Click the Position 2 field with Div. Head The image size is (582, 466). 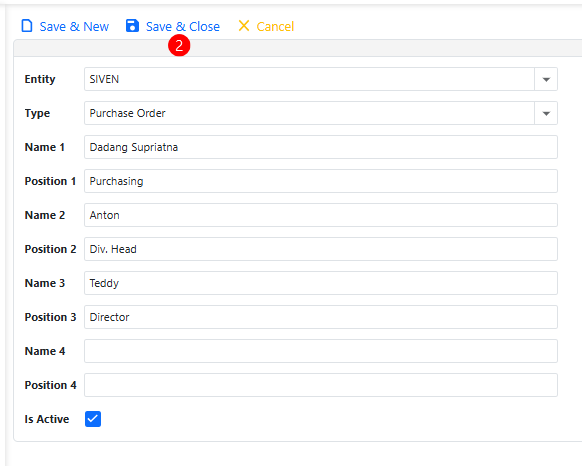tap(321, 249)
